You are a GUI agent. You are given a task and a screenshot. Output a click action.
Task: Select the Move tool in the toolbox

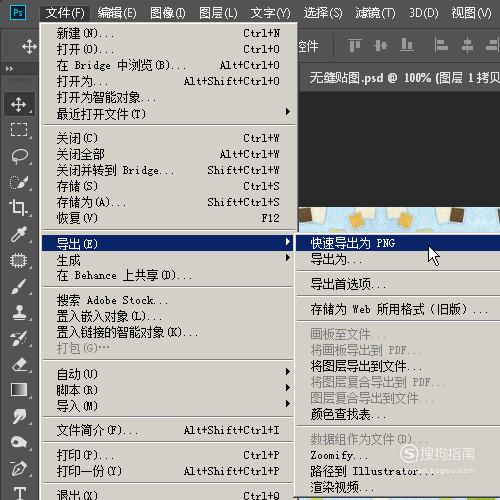click(x=19, y=104)
